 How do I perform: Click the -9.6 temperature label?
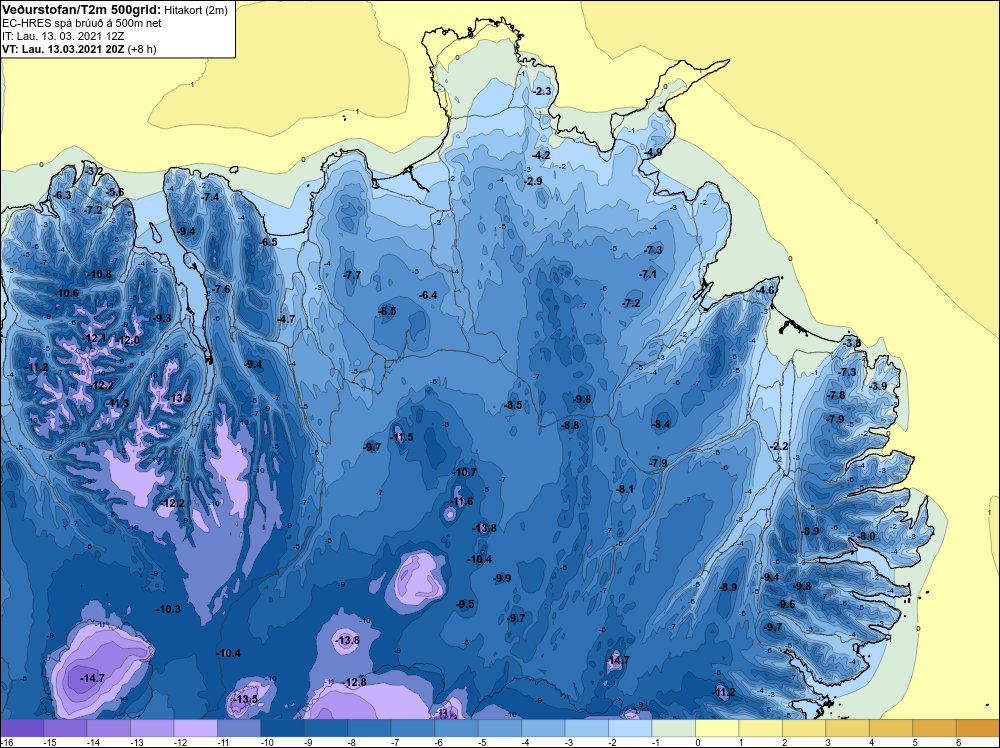(x=786, y=605)
